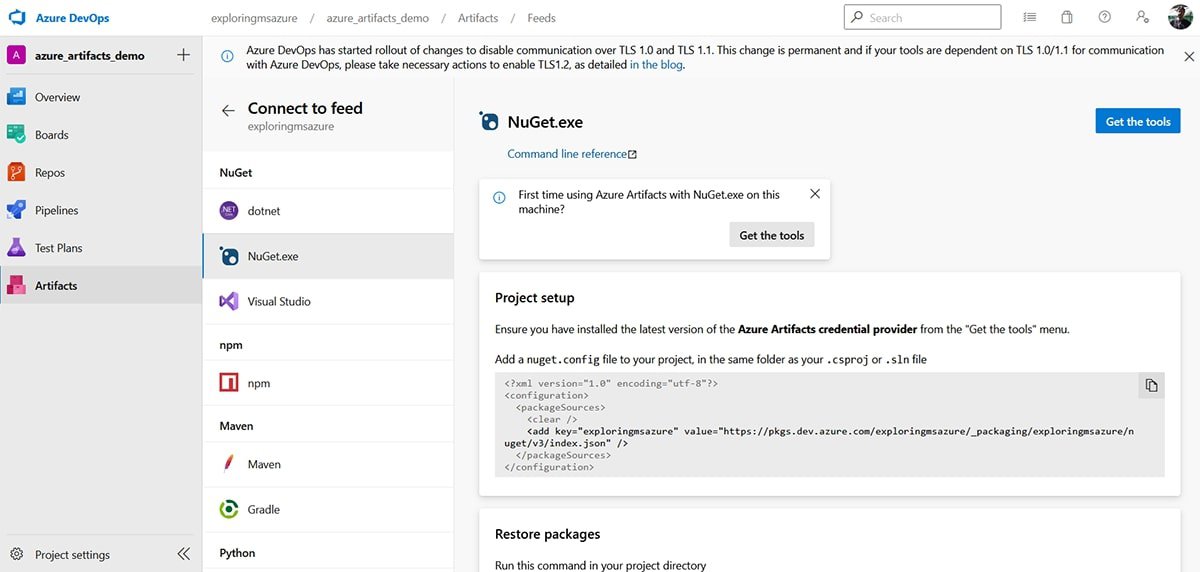
Task: Go back using the Connect to feed arrow
Action: (x=228, y=111)
